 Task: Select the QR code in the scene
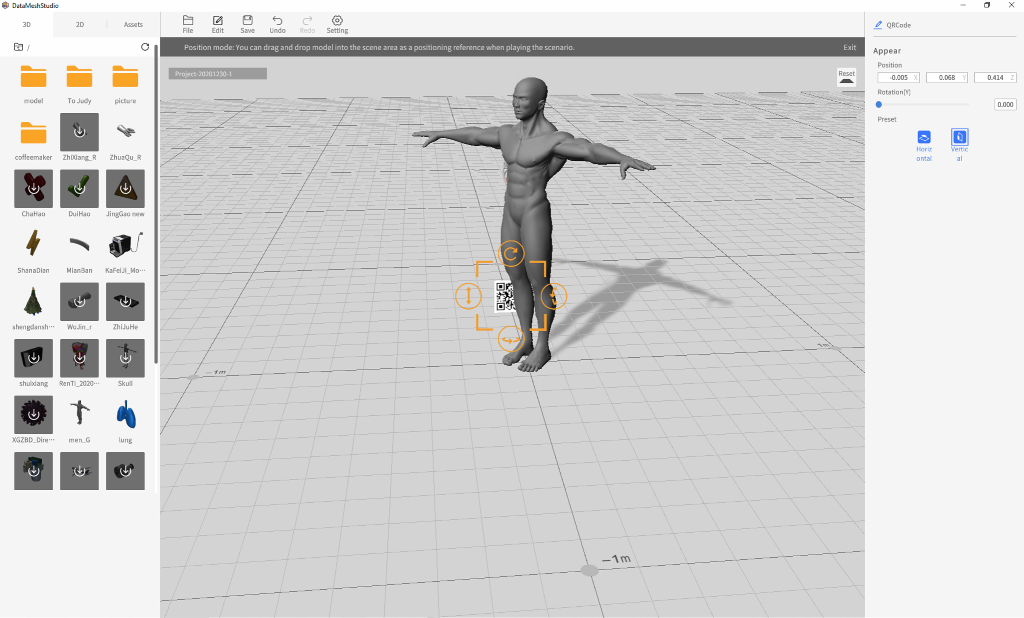pos(505,297)
